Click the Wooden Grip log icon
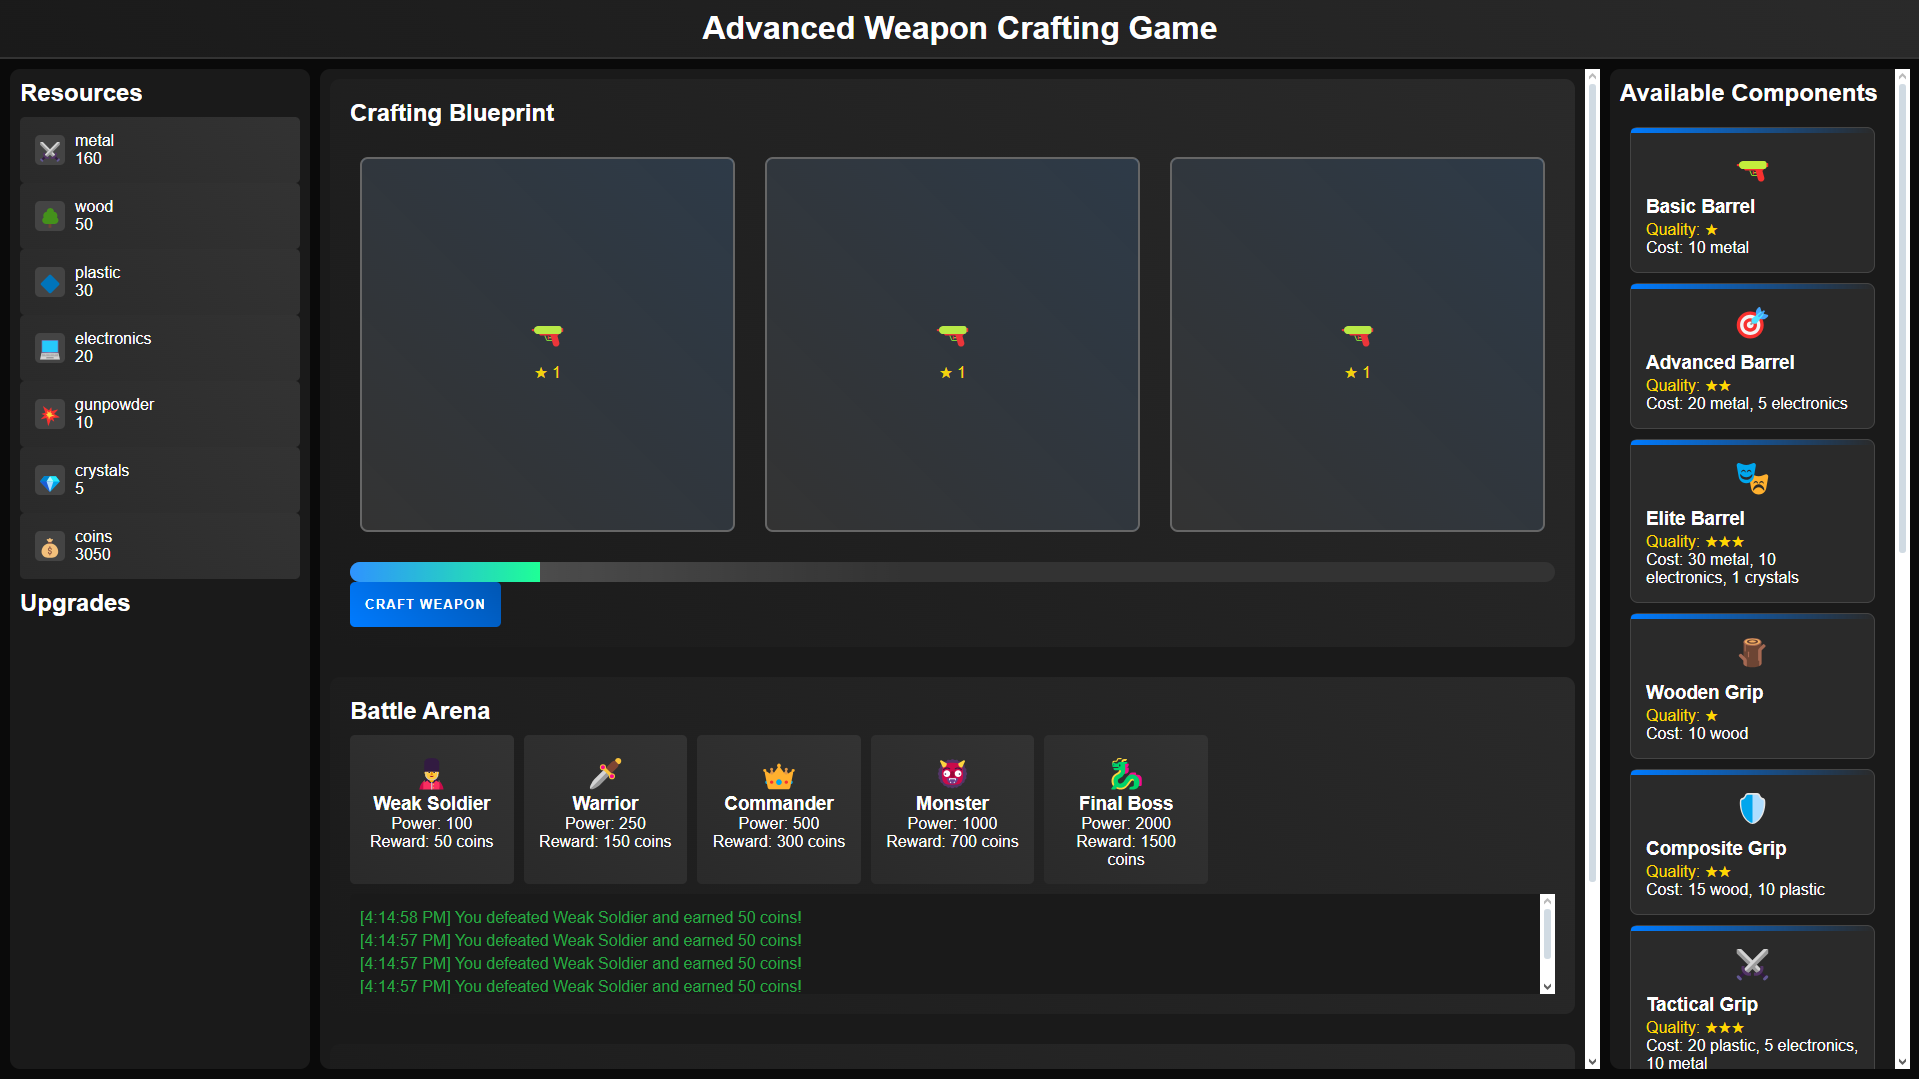The image size is (1919, 1079). click(1752, 653)
